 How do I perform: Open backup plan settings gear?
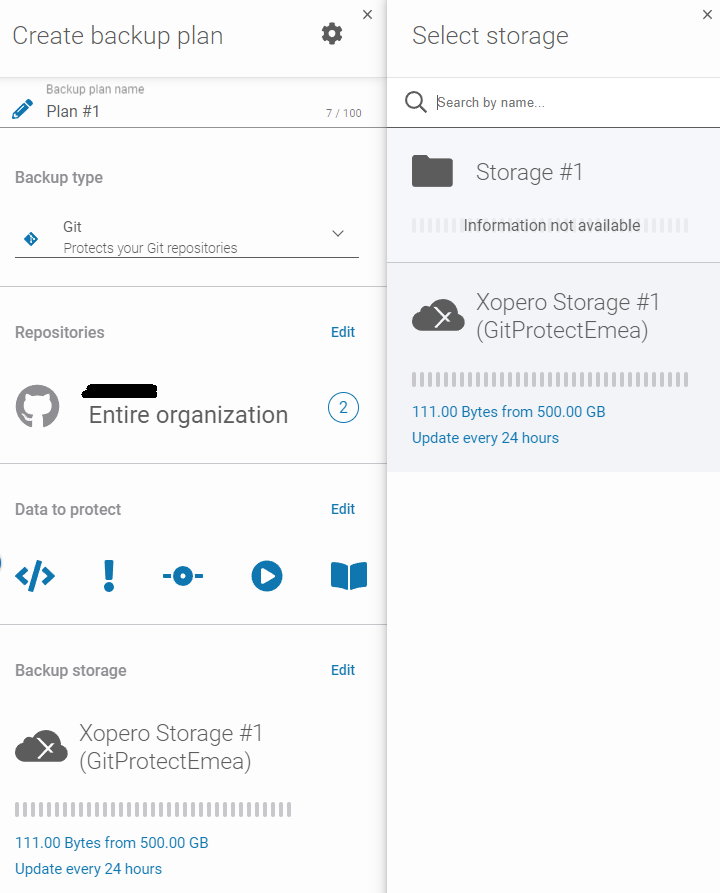pos(332,34)
